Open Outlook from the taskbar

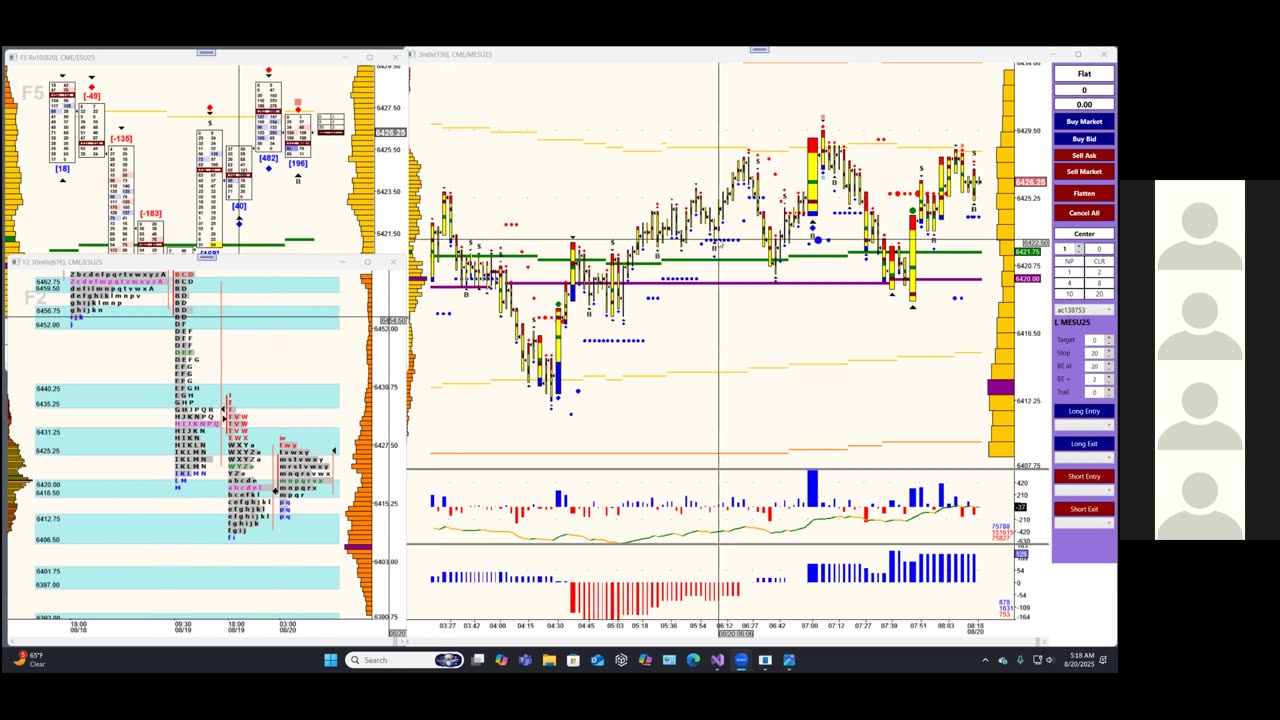pyautogui.click(x=597, y=660)
